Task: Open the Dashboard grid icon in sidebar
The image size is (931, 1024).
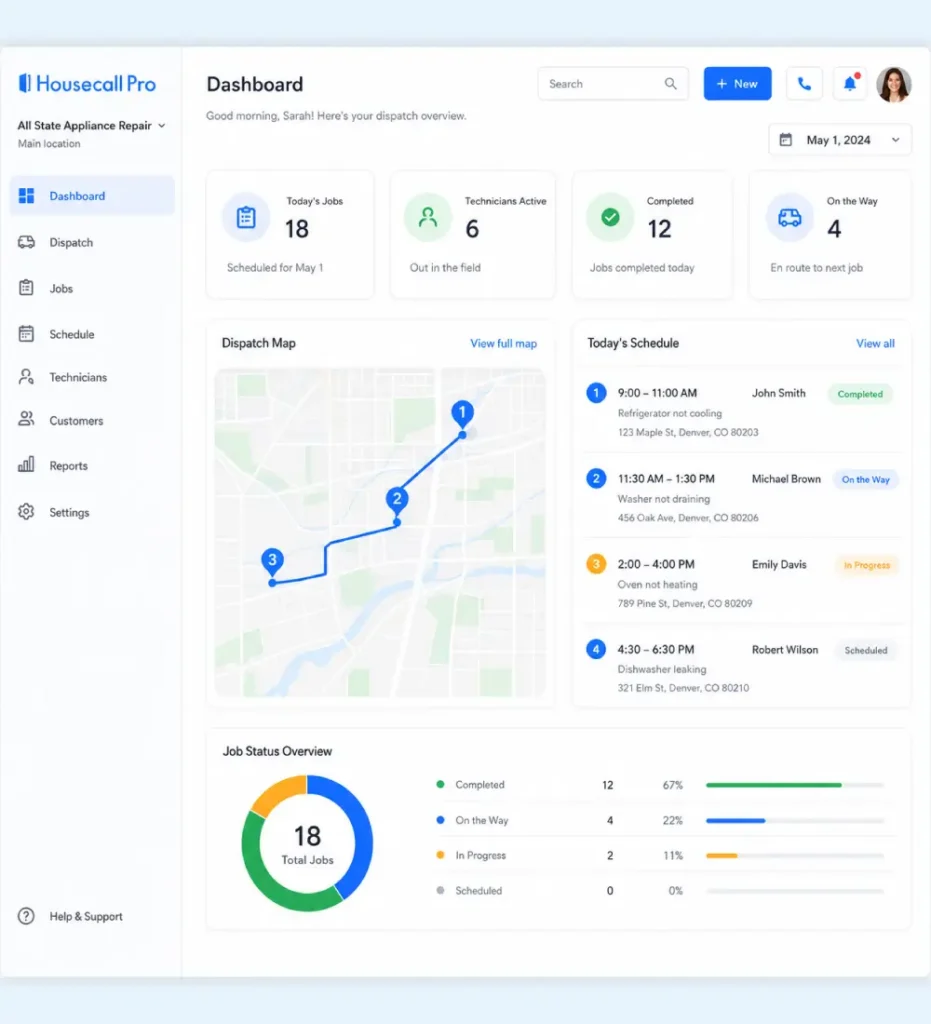Action: (x=26, y=196)
